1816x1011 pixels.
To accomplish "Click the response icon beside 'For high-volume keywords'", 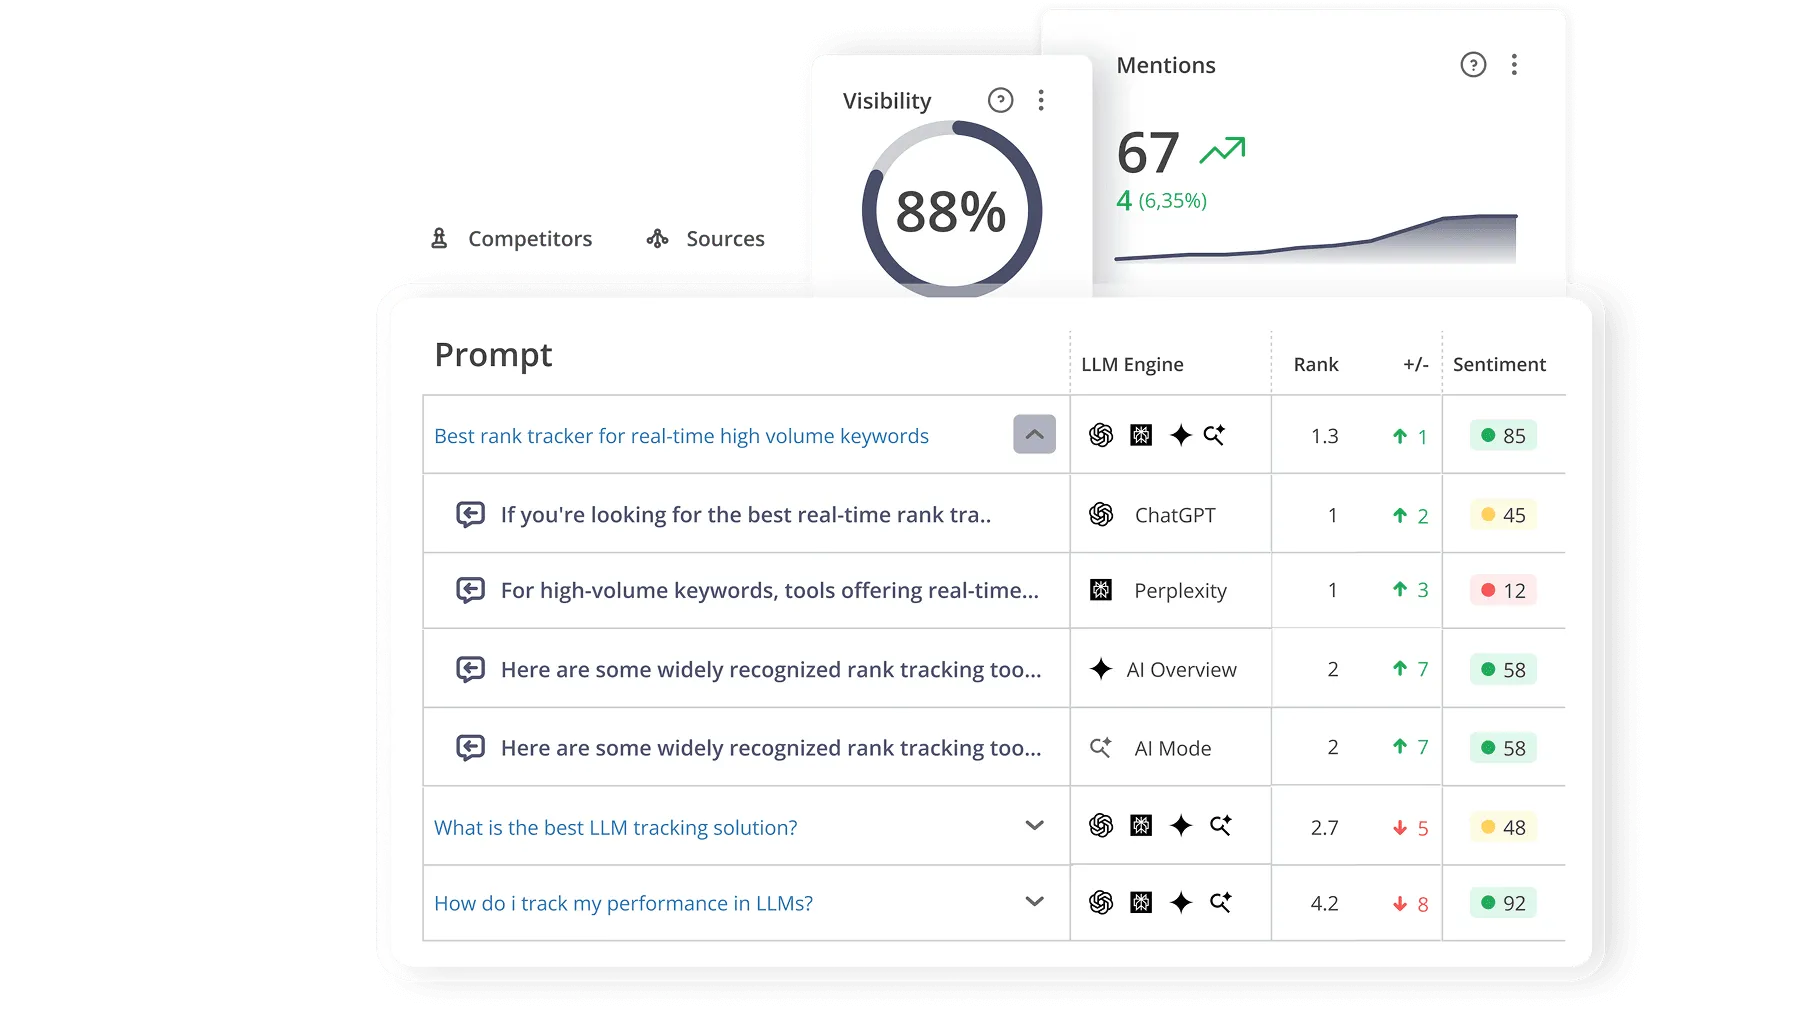I will click(471, 590).
